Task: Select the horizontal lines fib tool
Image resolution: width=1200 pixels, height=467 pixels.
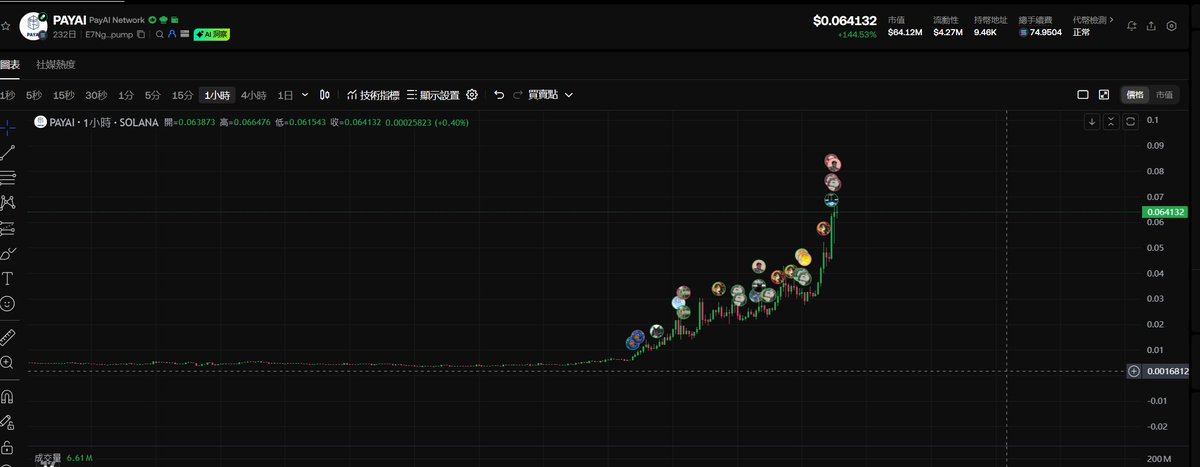Action: [x=7, y=177]
